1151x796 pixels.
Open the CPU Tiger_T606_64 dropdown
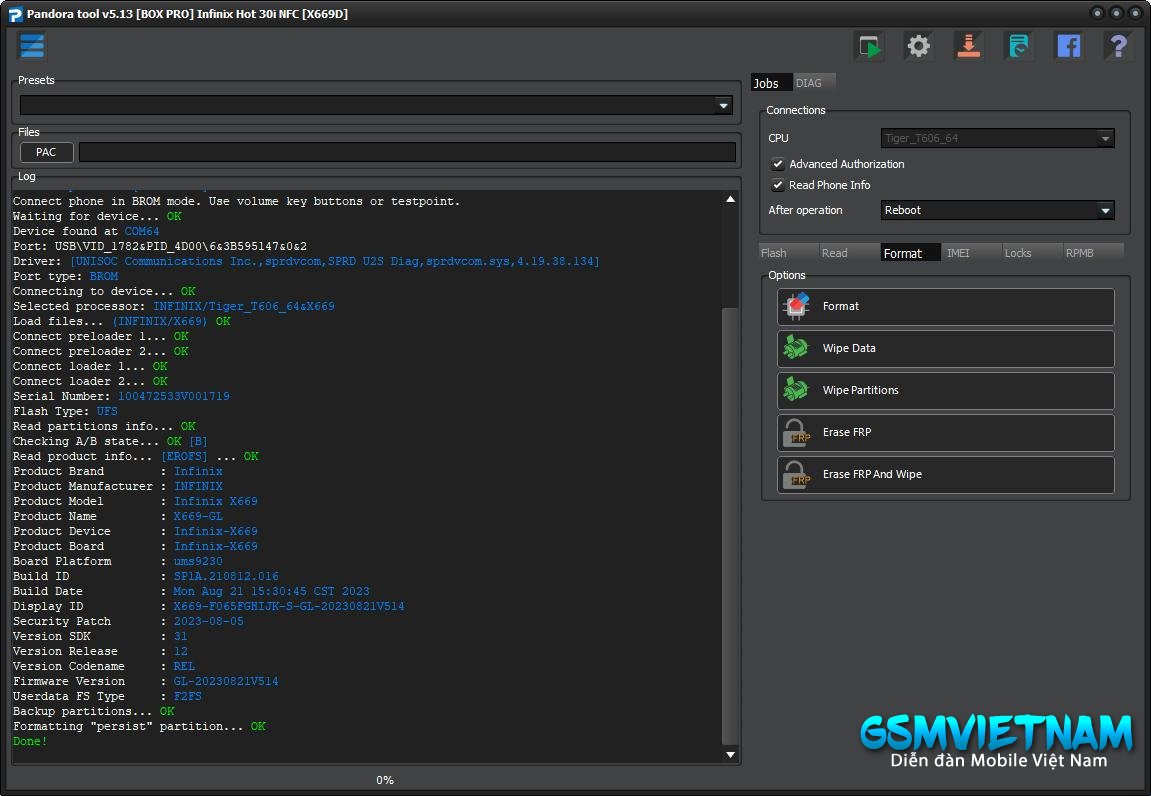[x=998, y=138]
